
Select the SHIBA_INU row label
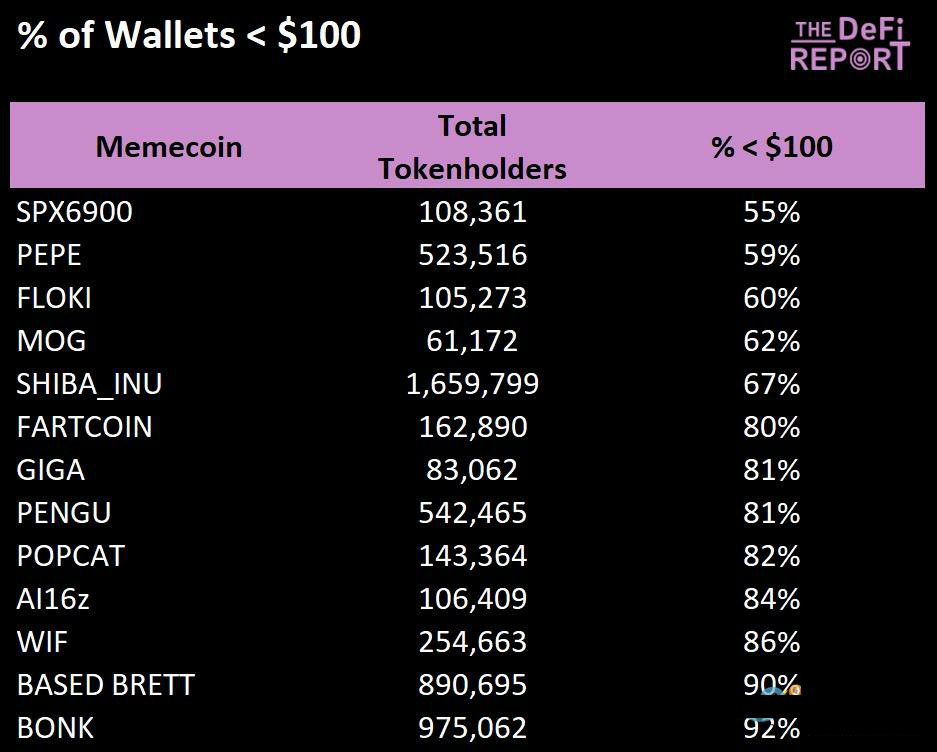pos(90,384)
